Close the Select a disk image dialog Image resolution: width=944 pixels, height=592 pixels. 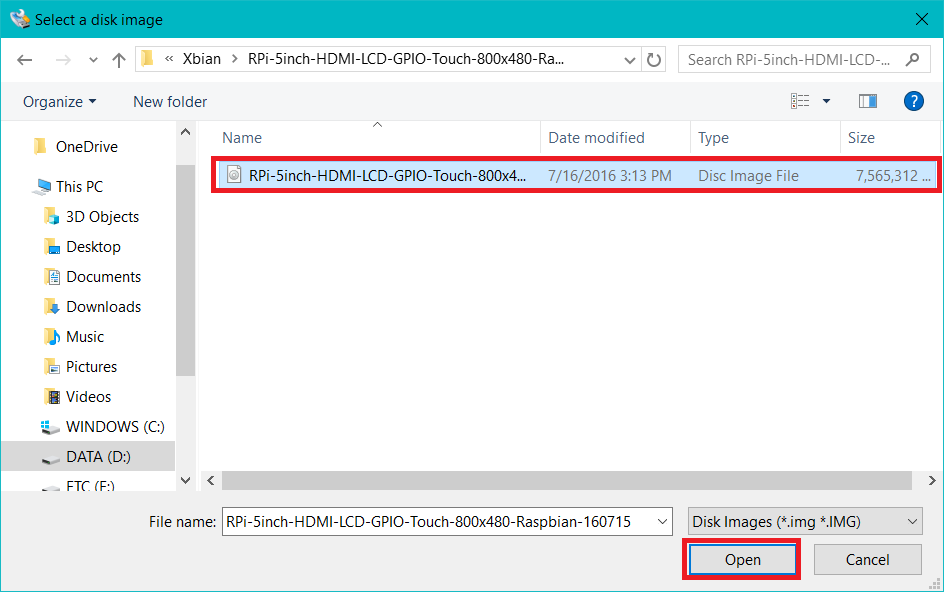point(921,19)
